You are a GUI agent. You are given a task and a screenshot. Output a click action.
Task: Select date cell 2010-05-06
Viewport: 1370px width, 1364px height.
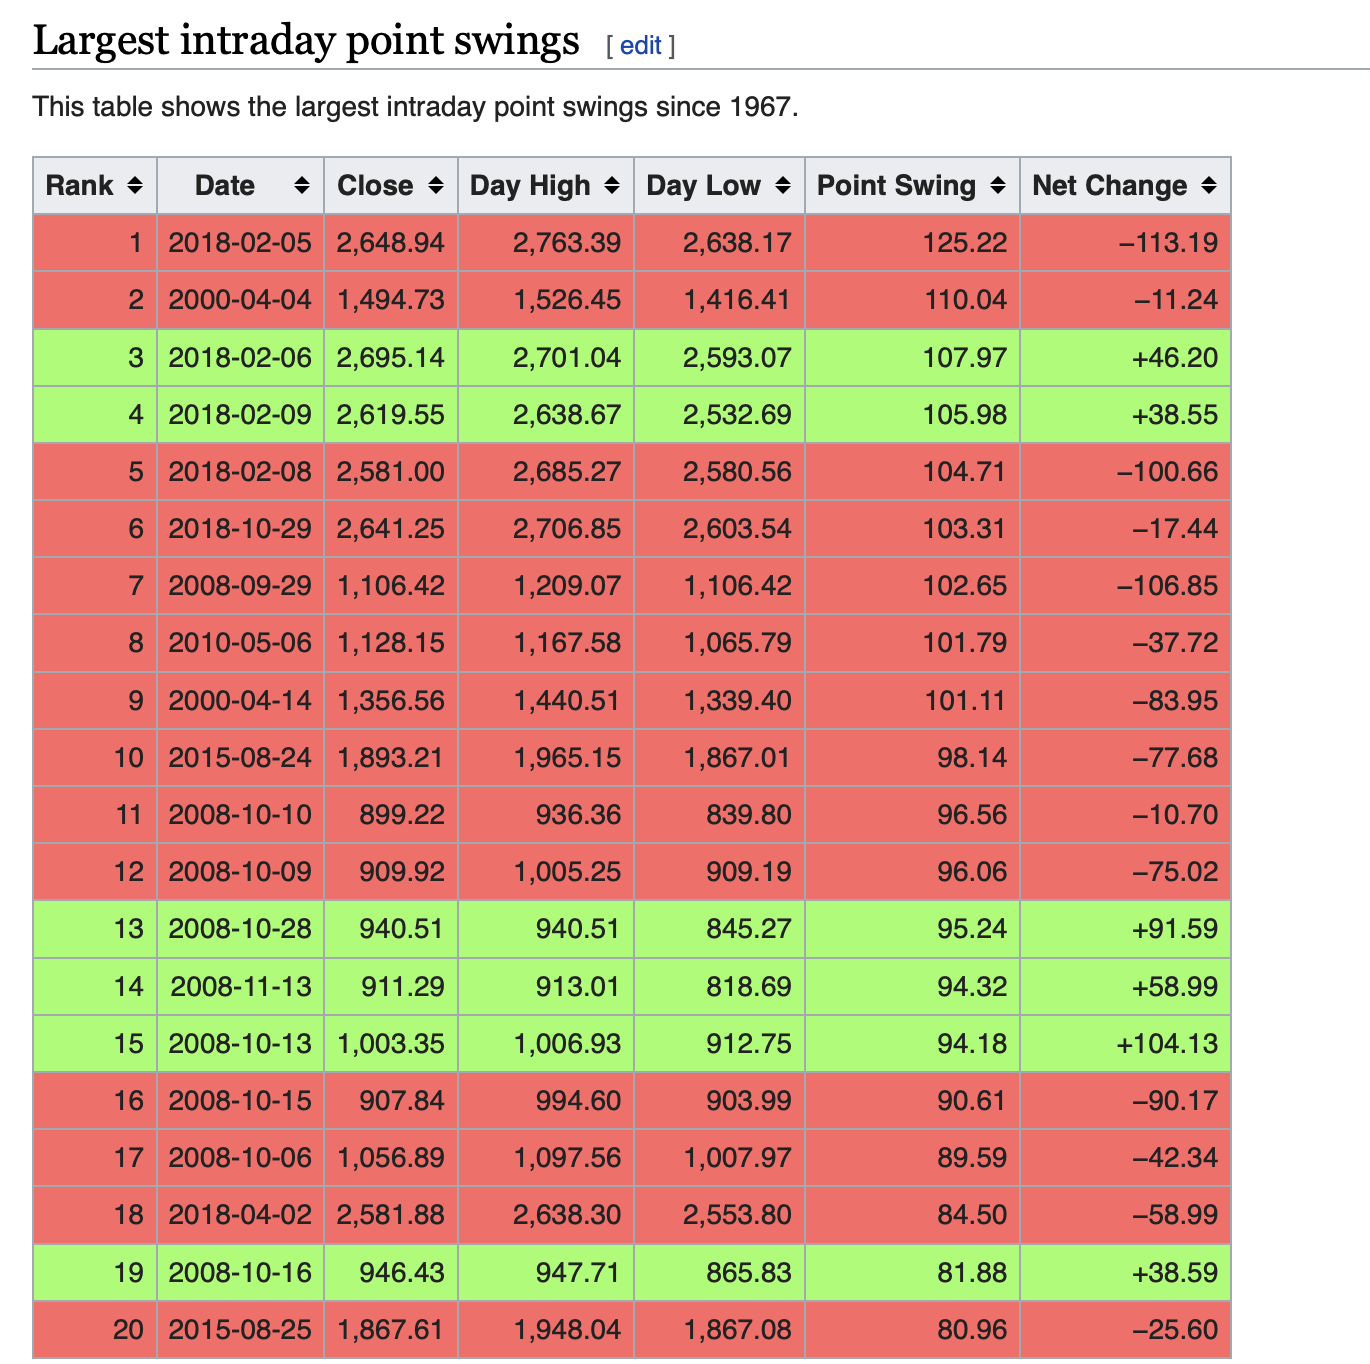click(x=240, y=643)
